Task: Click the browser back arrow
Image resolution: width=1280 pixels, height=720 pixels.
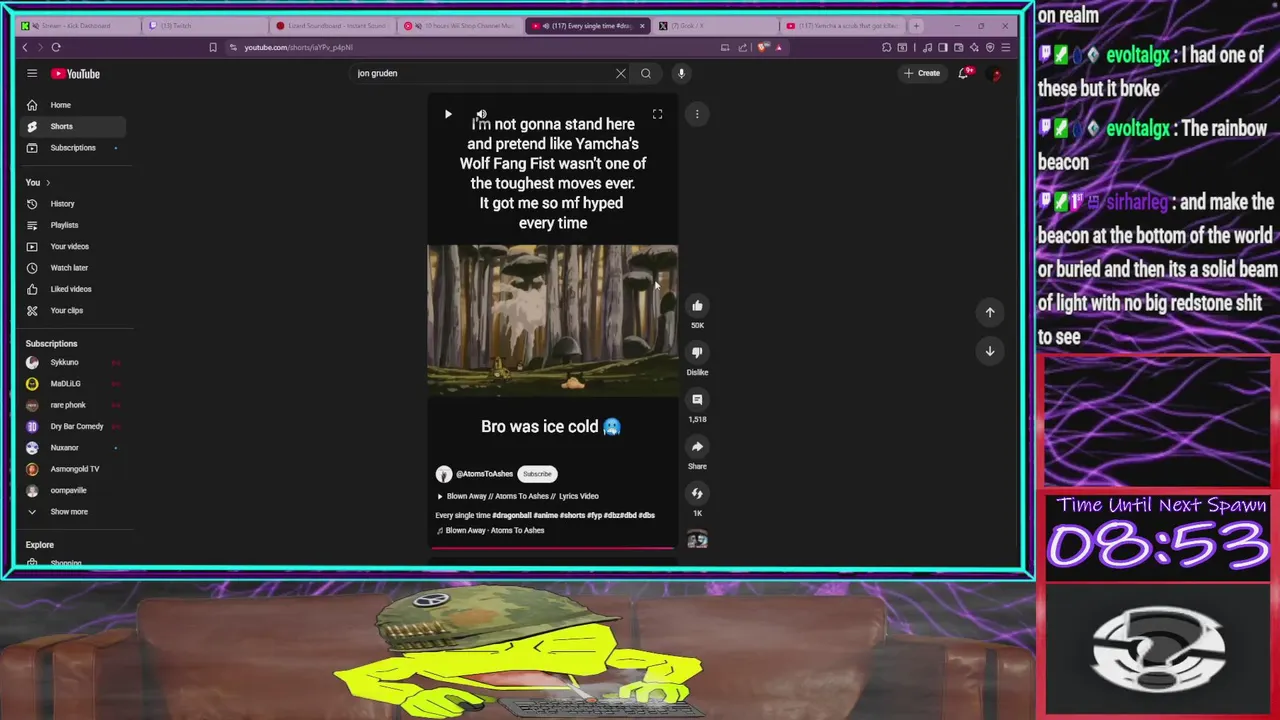Action: 25,47
